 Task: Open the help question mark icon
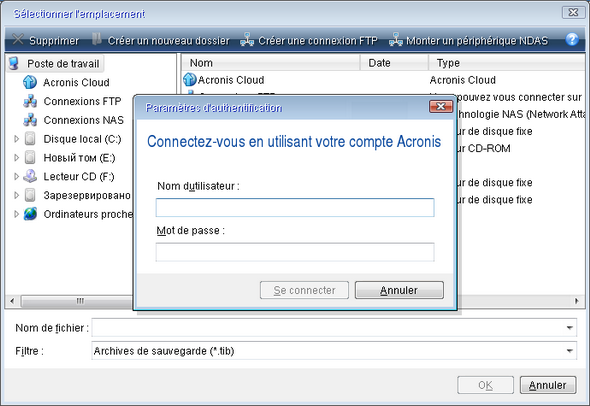(572, 39)
